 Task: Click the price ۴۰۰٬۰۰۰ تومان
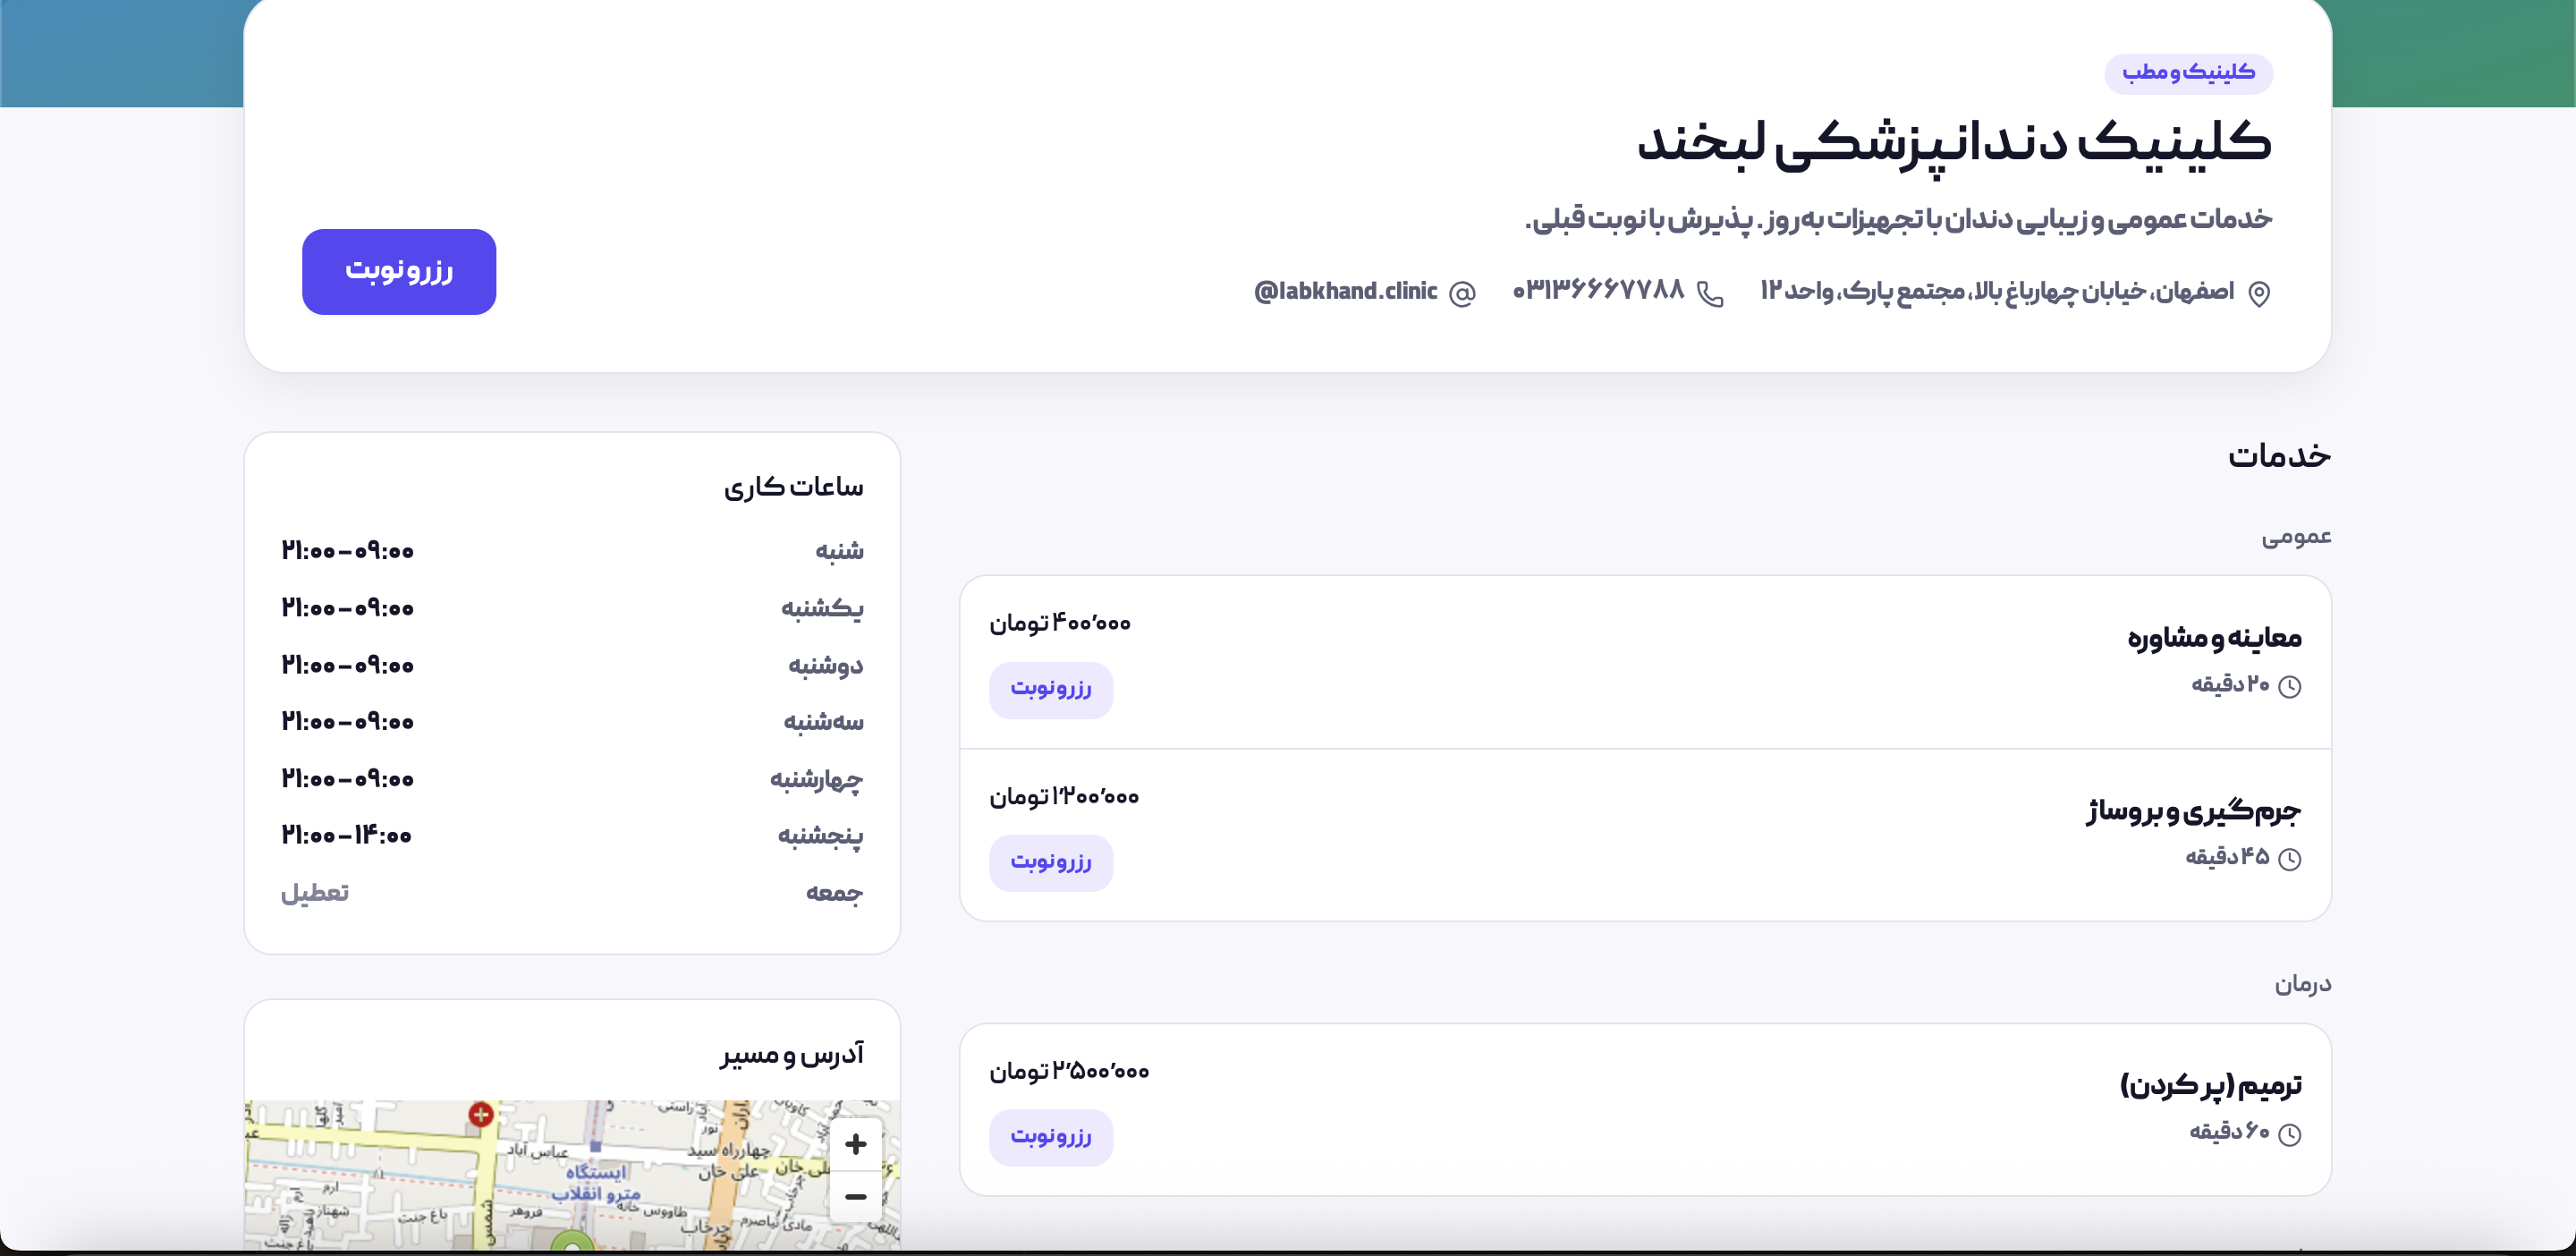coord(1060,623)
